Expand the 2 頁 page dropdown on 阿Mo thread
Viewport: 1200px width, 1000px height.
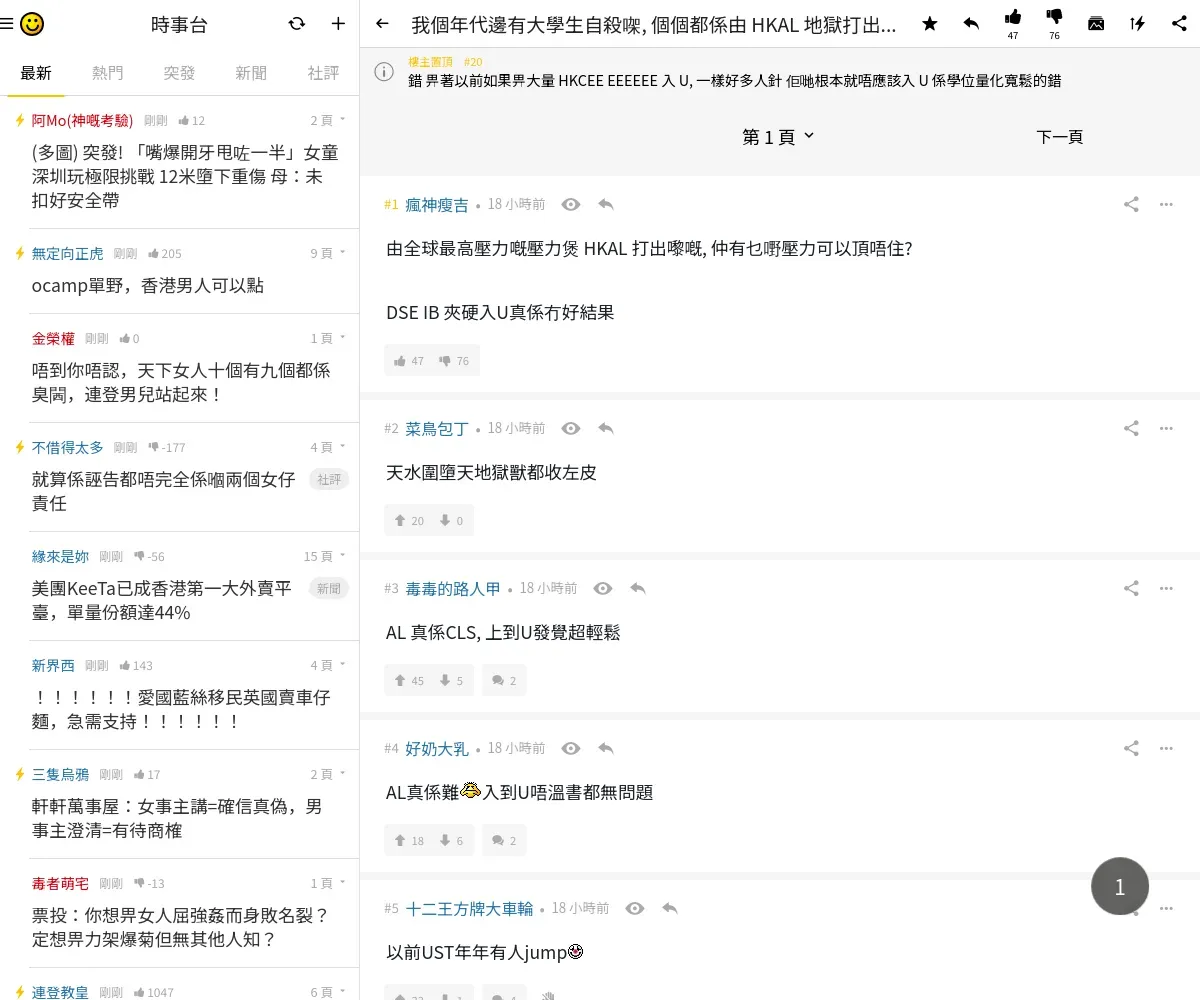(328, 120)
